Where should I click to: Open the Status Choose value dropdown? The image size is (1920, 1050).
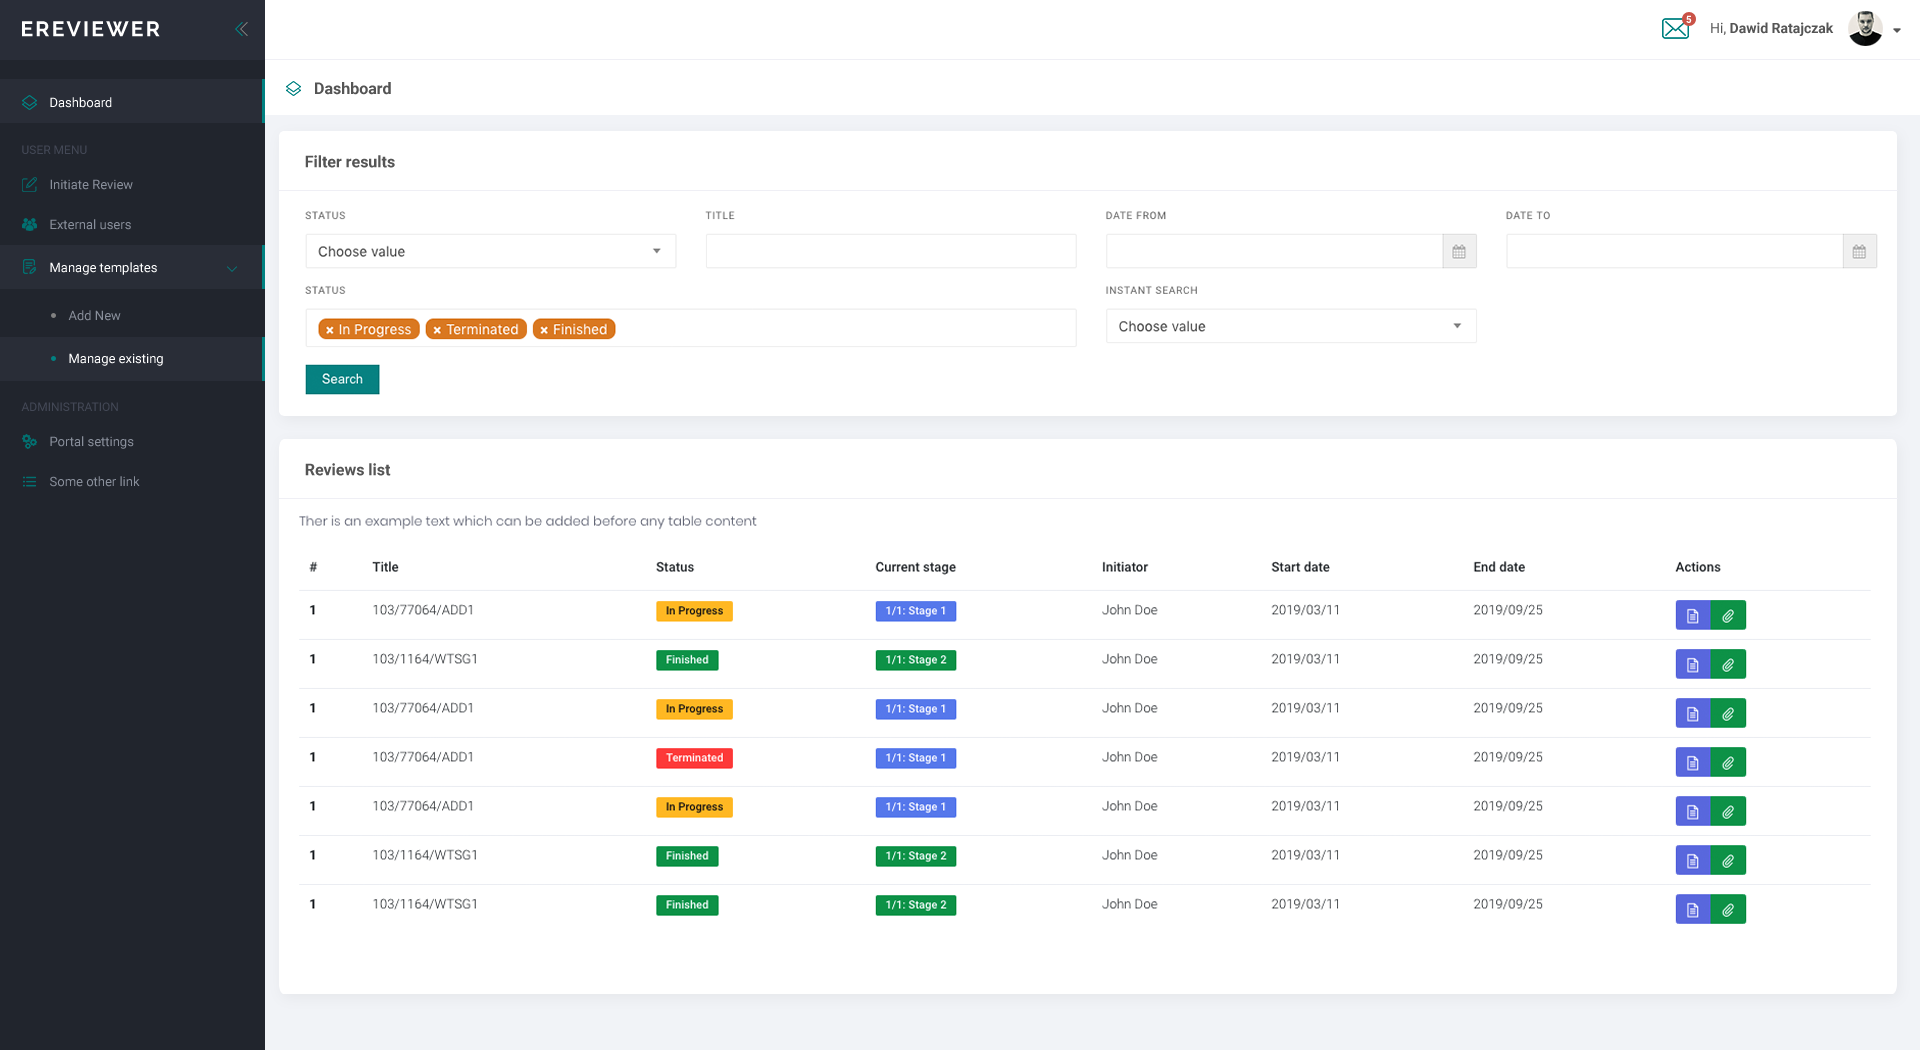[490, 252]
